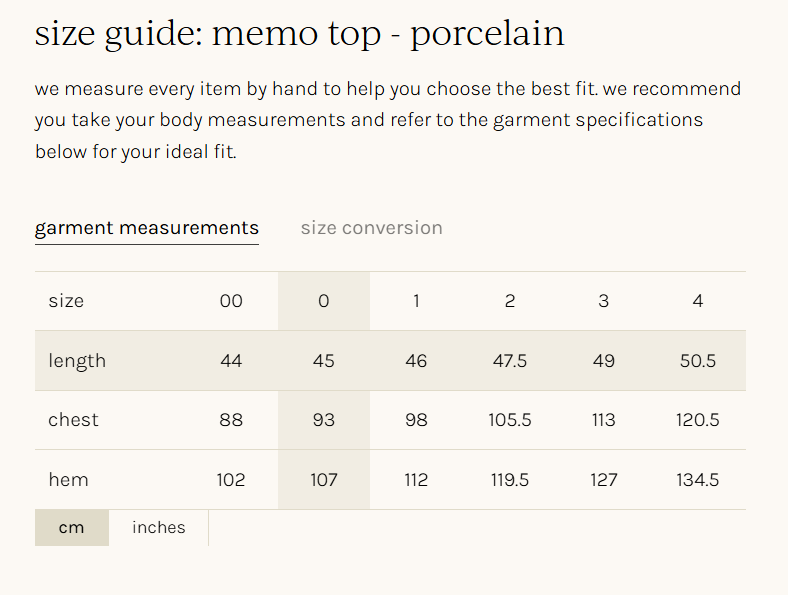Click the size 1 column header
This screenshot has width=788, height=595.
[x=417, y=301]
